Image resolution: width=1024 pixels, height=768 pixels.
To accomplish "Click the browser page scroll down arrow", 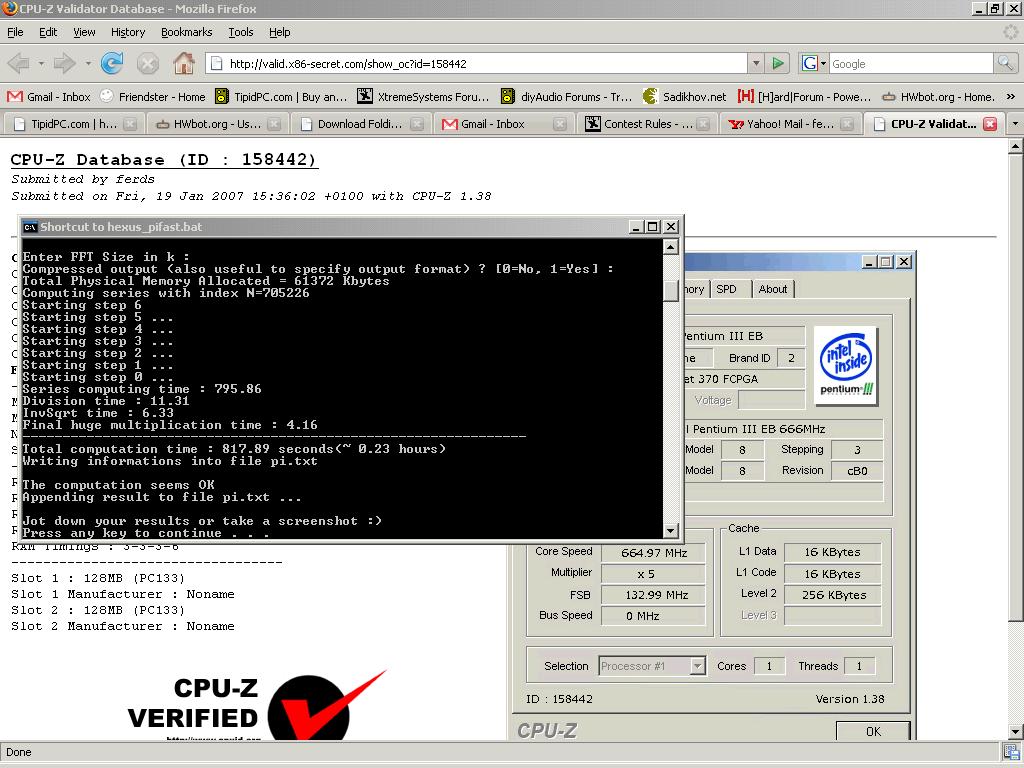I will coord(1015,732).
